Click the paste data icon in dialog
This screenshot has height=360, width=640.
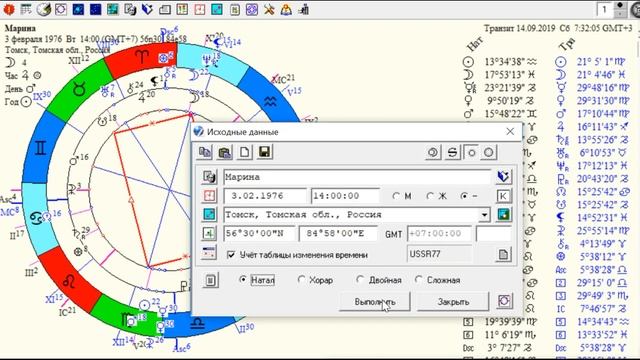coord(224,152)
